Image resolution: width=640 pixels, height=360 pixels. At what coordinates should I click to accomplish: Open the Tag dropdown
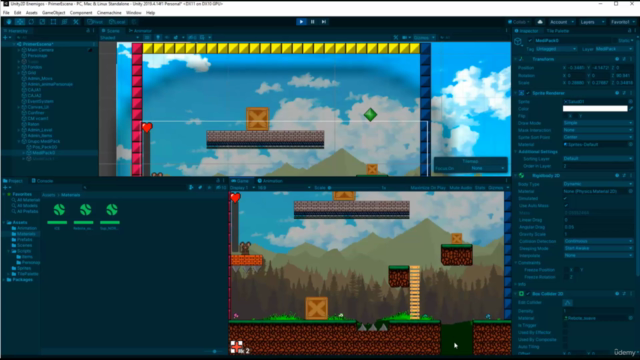pos(556,49)
